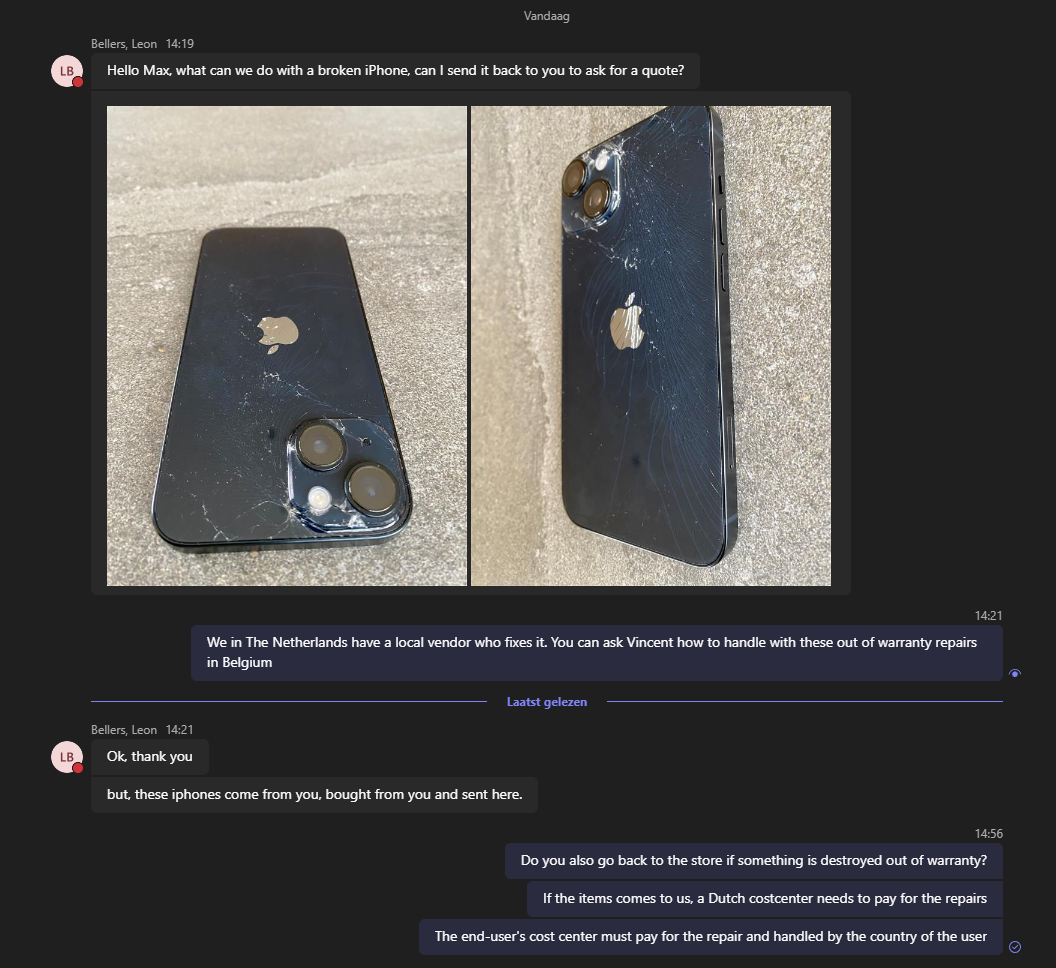Click the red presence dot on top avatar
This screenshot has height=968, width=1056.
(x=78, y=82)
